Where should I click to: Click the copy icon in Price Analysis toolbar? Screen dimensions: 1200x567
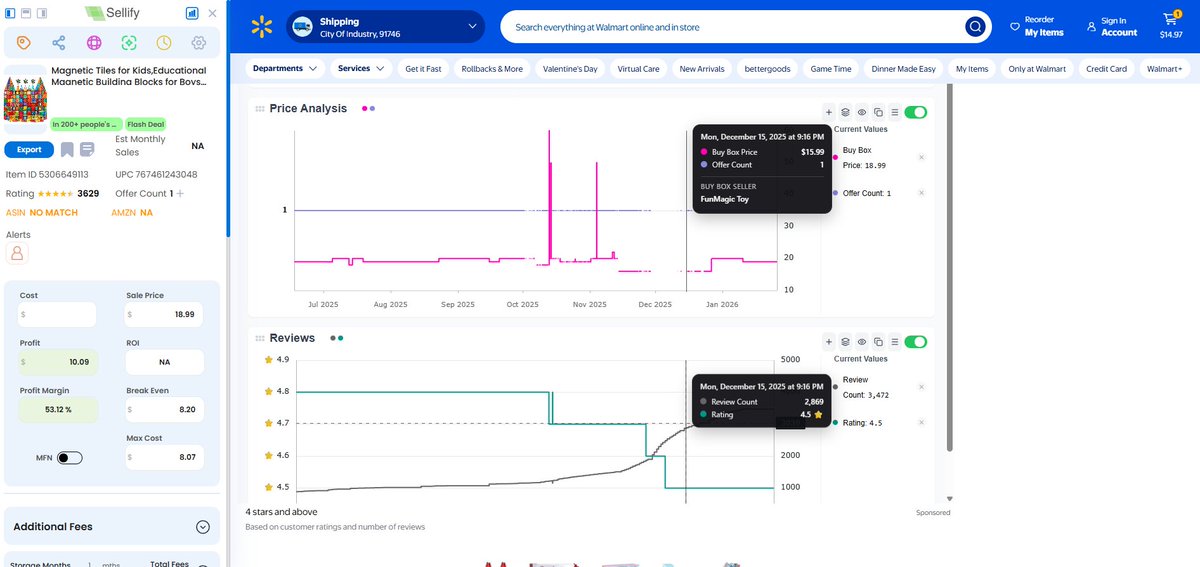pos(878,112)
